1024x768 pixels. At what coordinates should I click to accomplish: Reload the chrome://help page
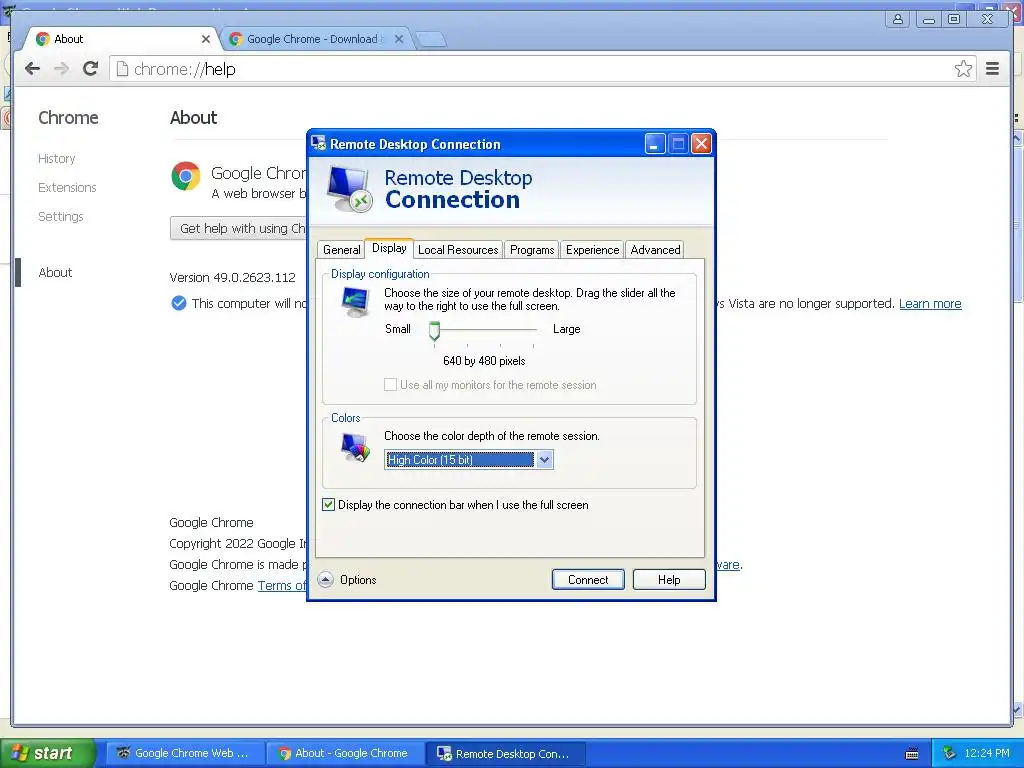click(x=91, y=69)
